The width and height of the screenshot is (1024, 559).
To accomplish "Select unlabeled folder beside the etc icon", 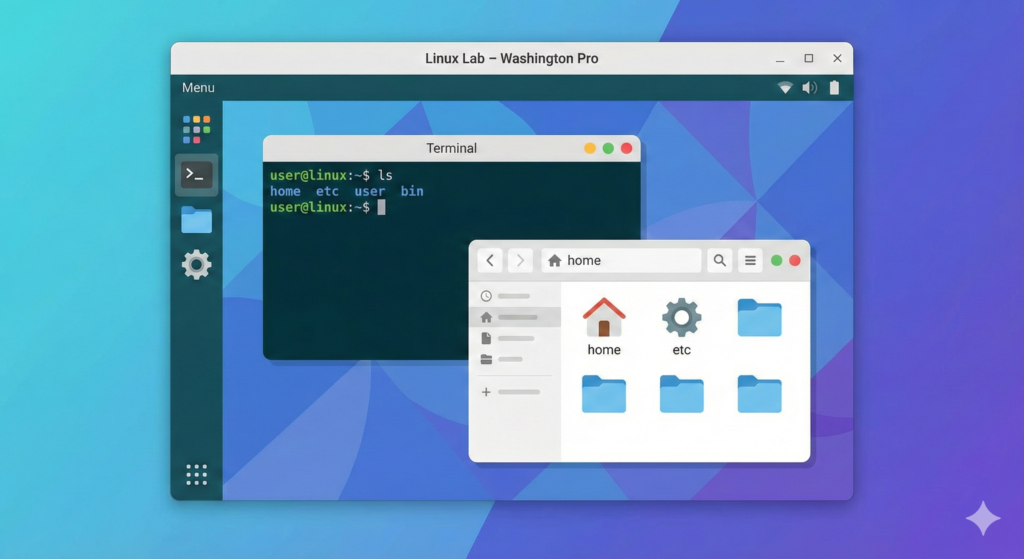I will pyautogui.click(x=760, y=317).
